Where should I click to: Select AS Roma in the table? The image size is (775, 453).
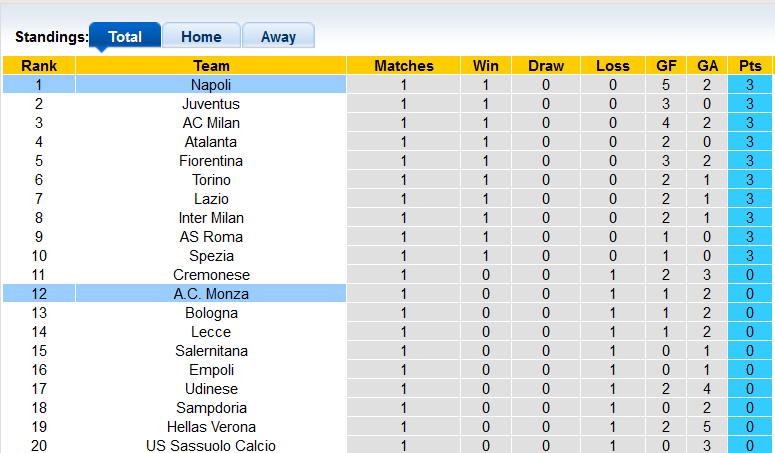pyautogui.click(x=211, y=237)
